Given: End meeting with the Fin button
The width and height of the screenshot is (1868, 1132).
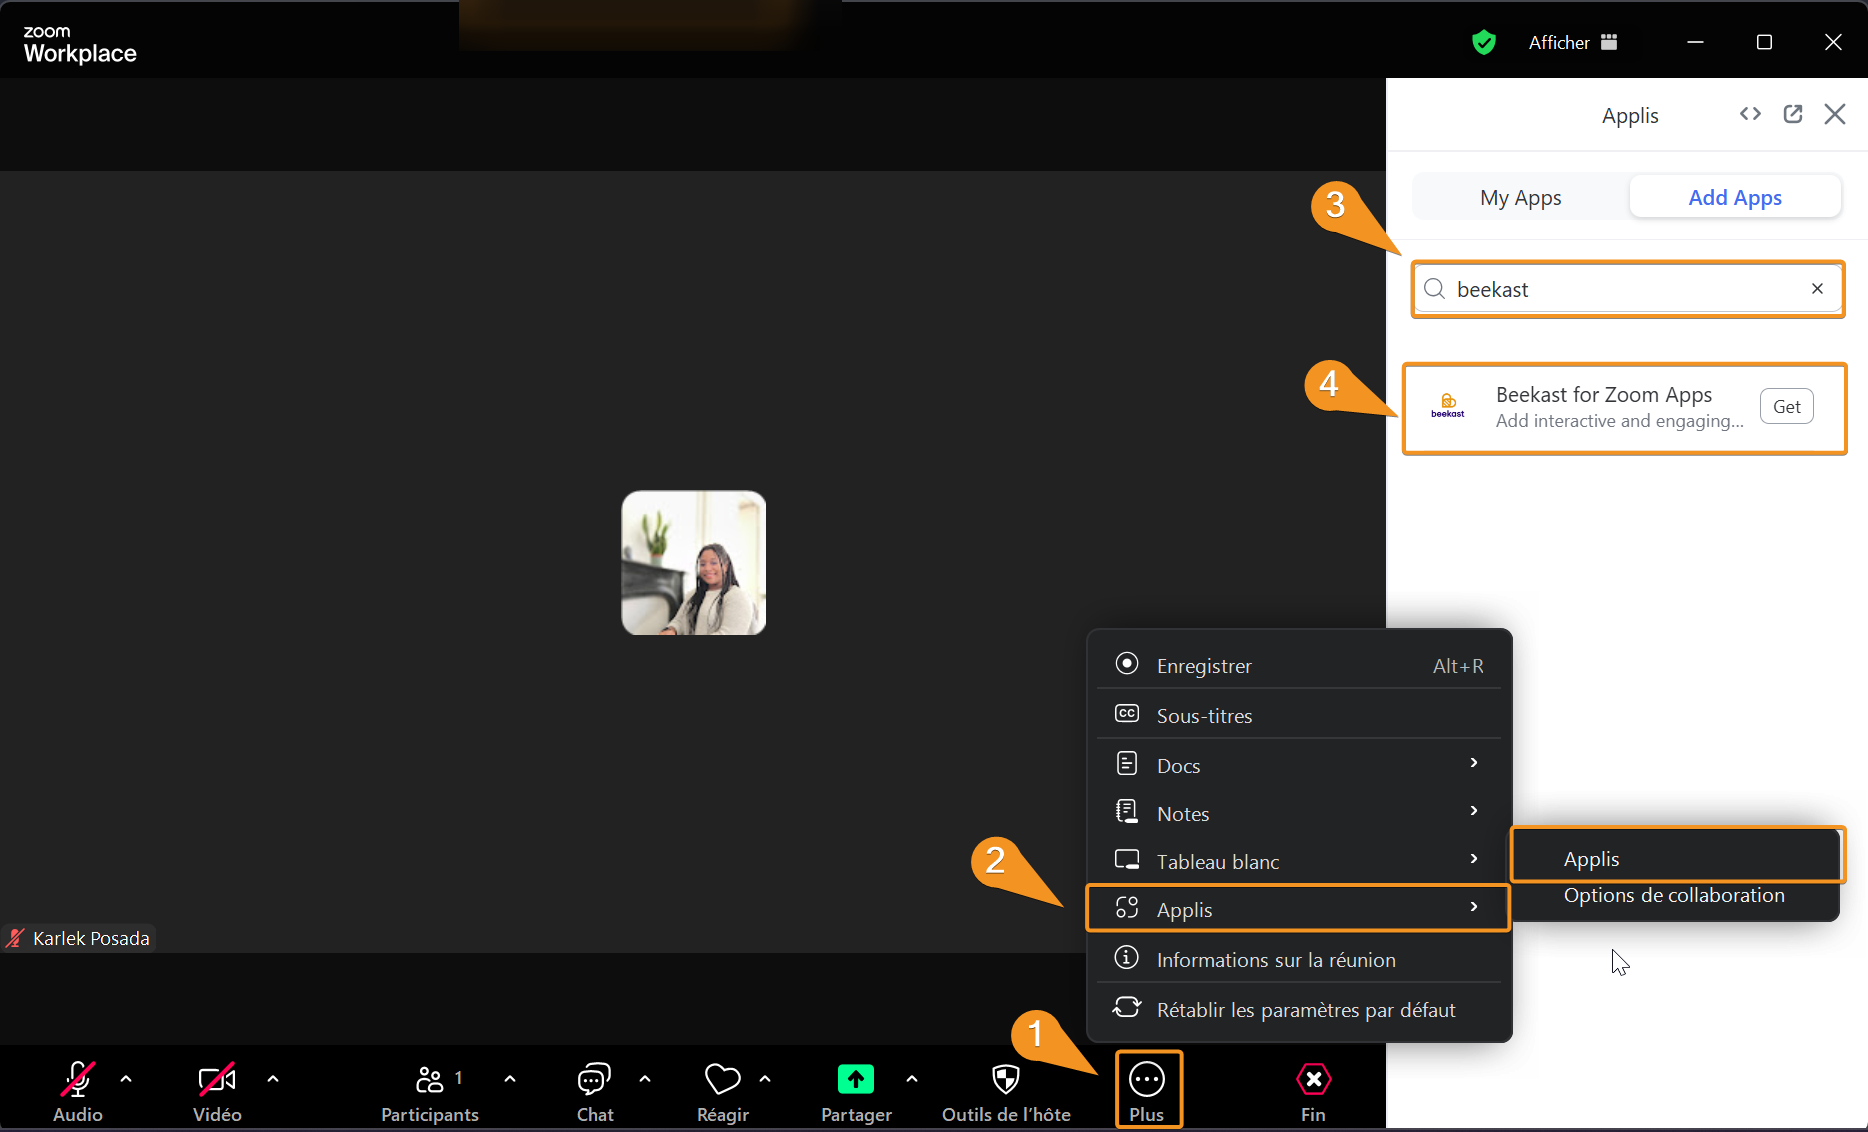Looking at the screenshot, I should (1313, 1090).
